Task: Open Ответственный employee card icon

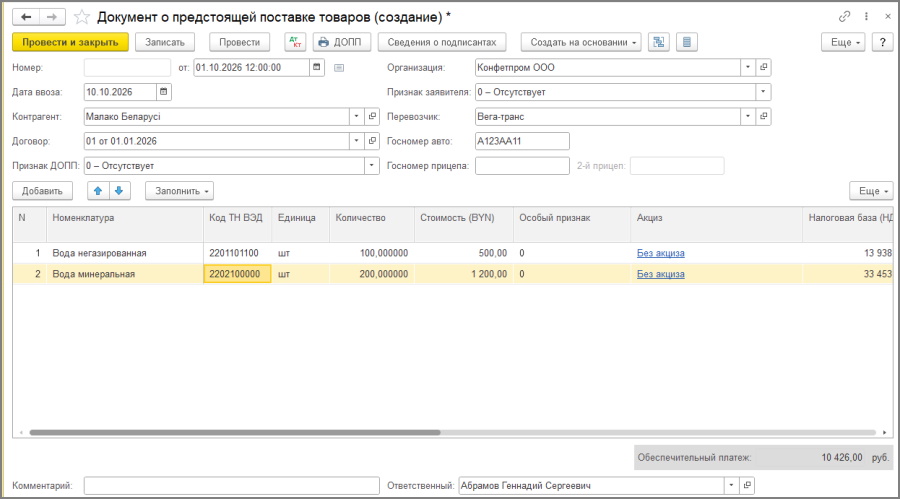Action: 747,485
